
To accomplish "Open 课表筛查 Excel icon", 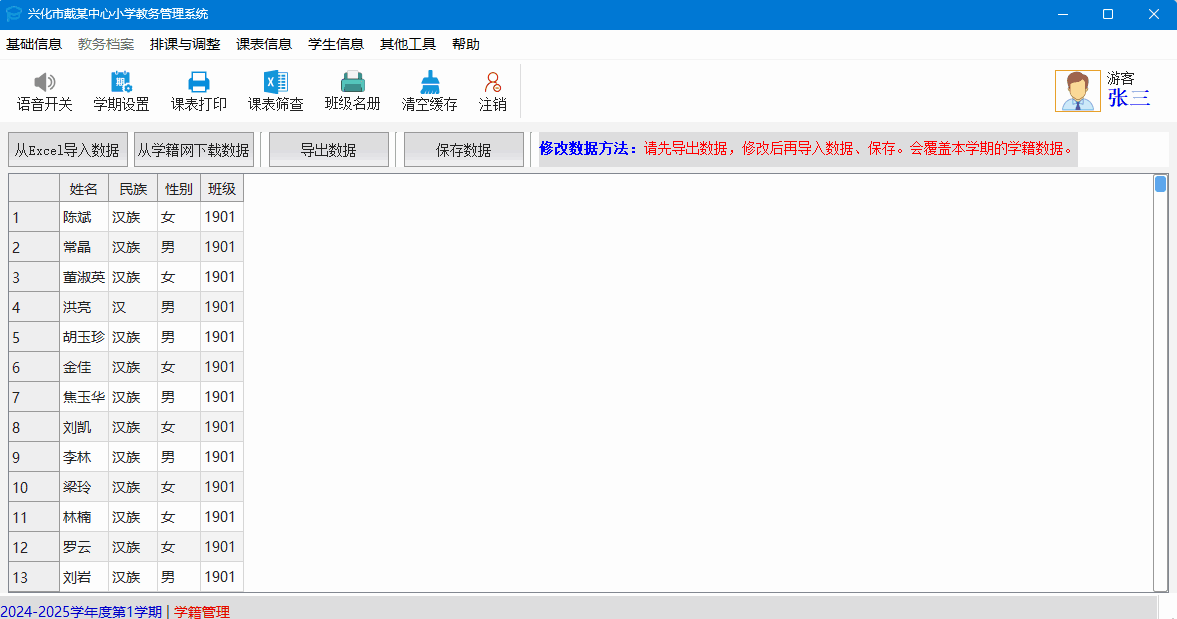I will point(275,83).
